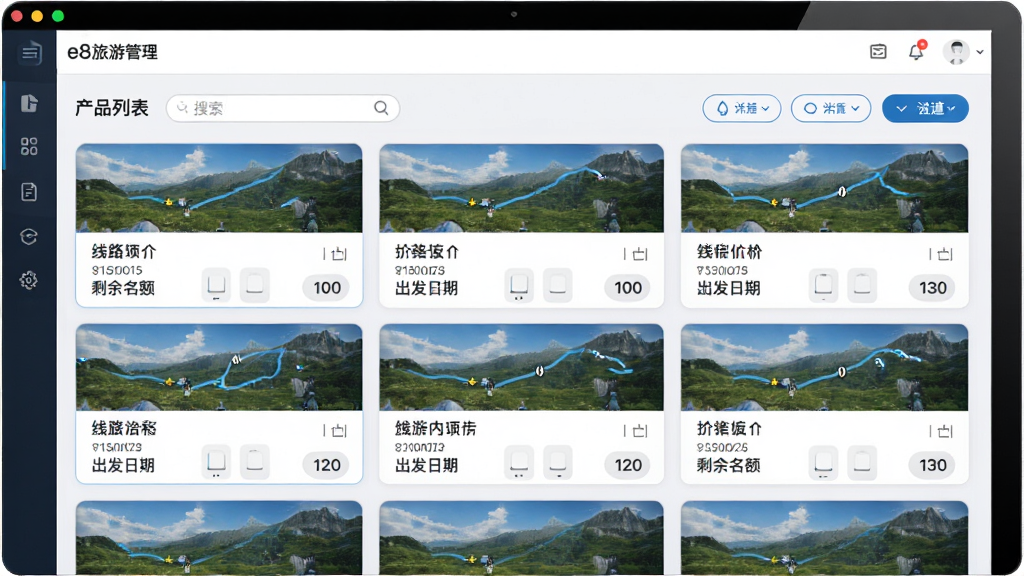Open the graduation cap icon in sidebar
Screen dimensions: 1024x576
[x=29, y=236]
